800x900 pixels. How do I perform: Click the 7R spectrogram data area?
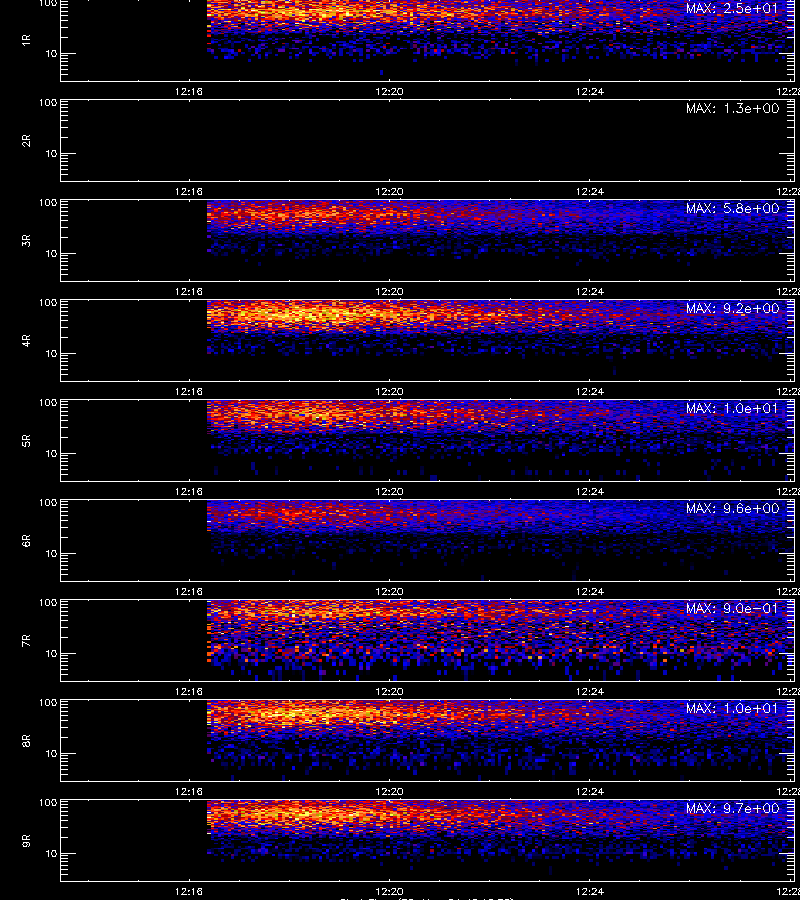coord(500,640)
